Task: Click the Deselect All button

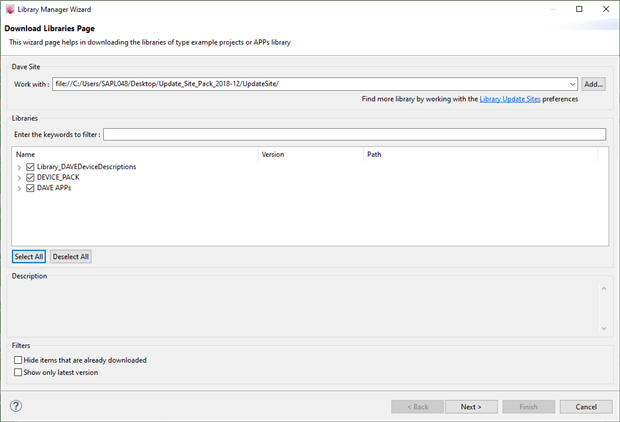Action: point(71,257)
